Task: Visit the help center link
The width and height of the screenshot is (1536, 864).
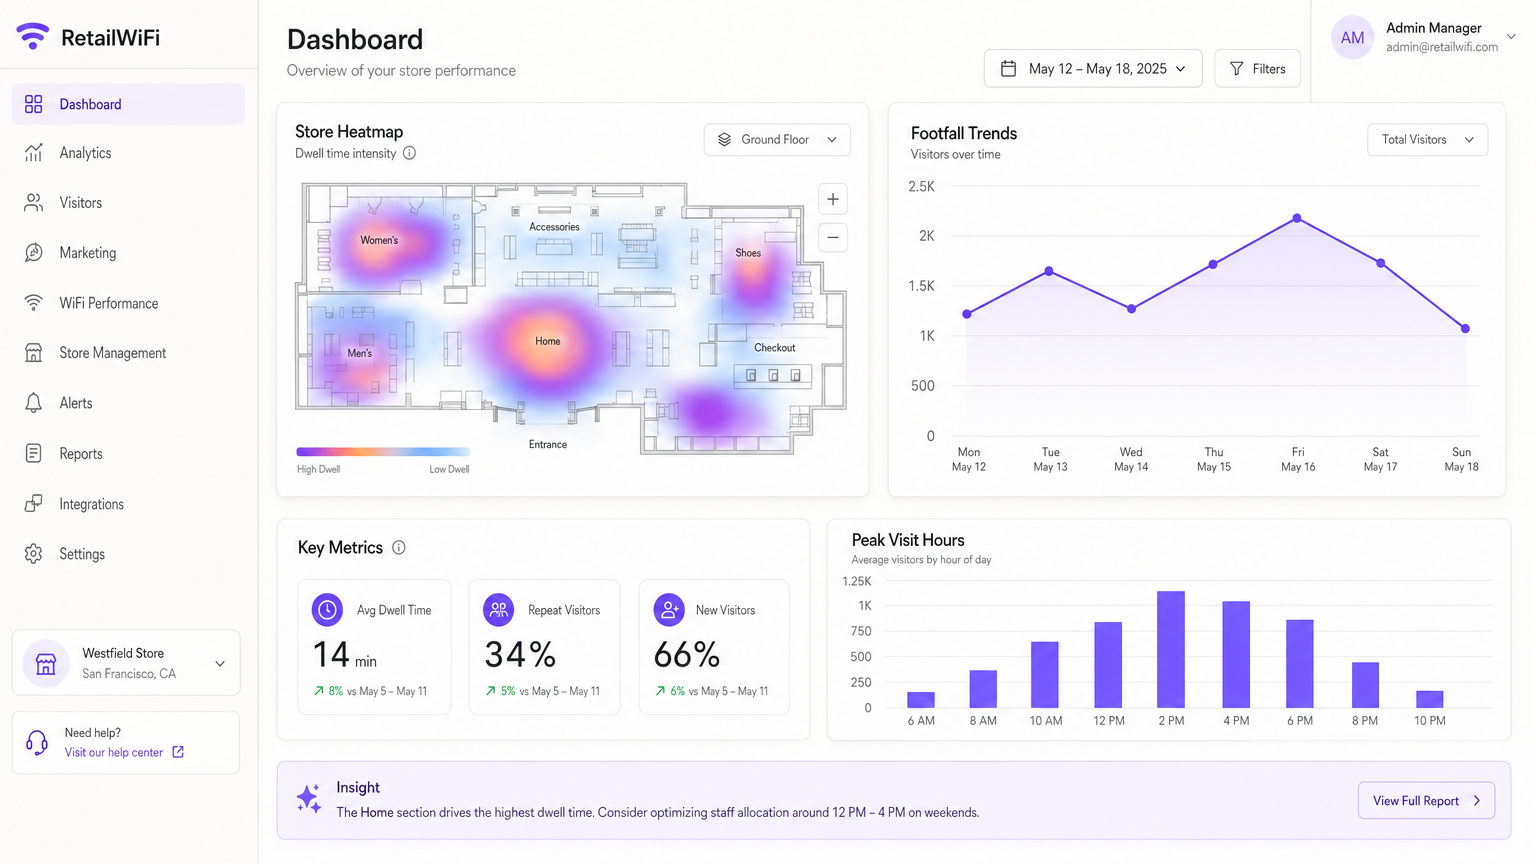Action: (112, 752)
